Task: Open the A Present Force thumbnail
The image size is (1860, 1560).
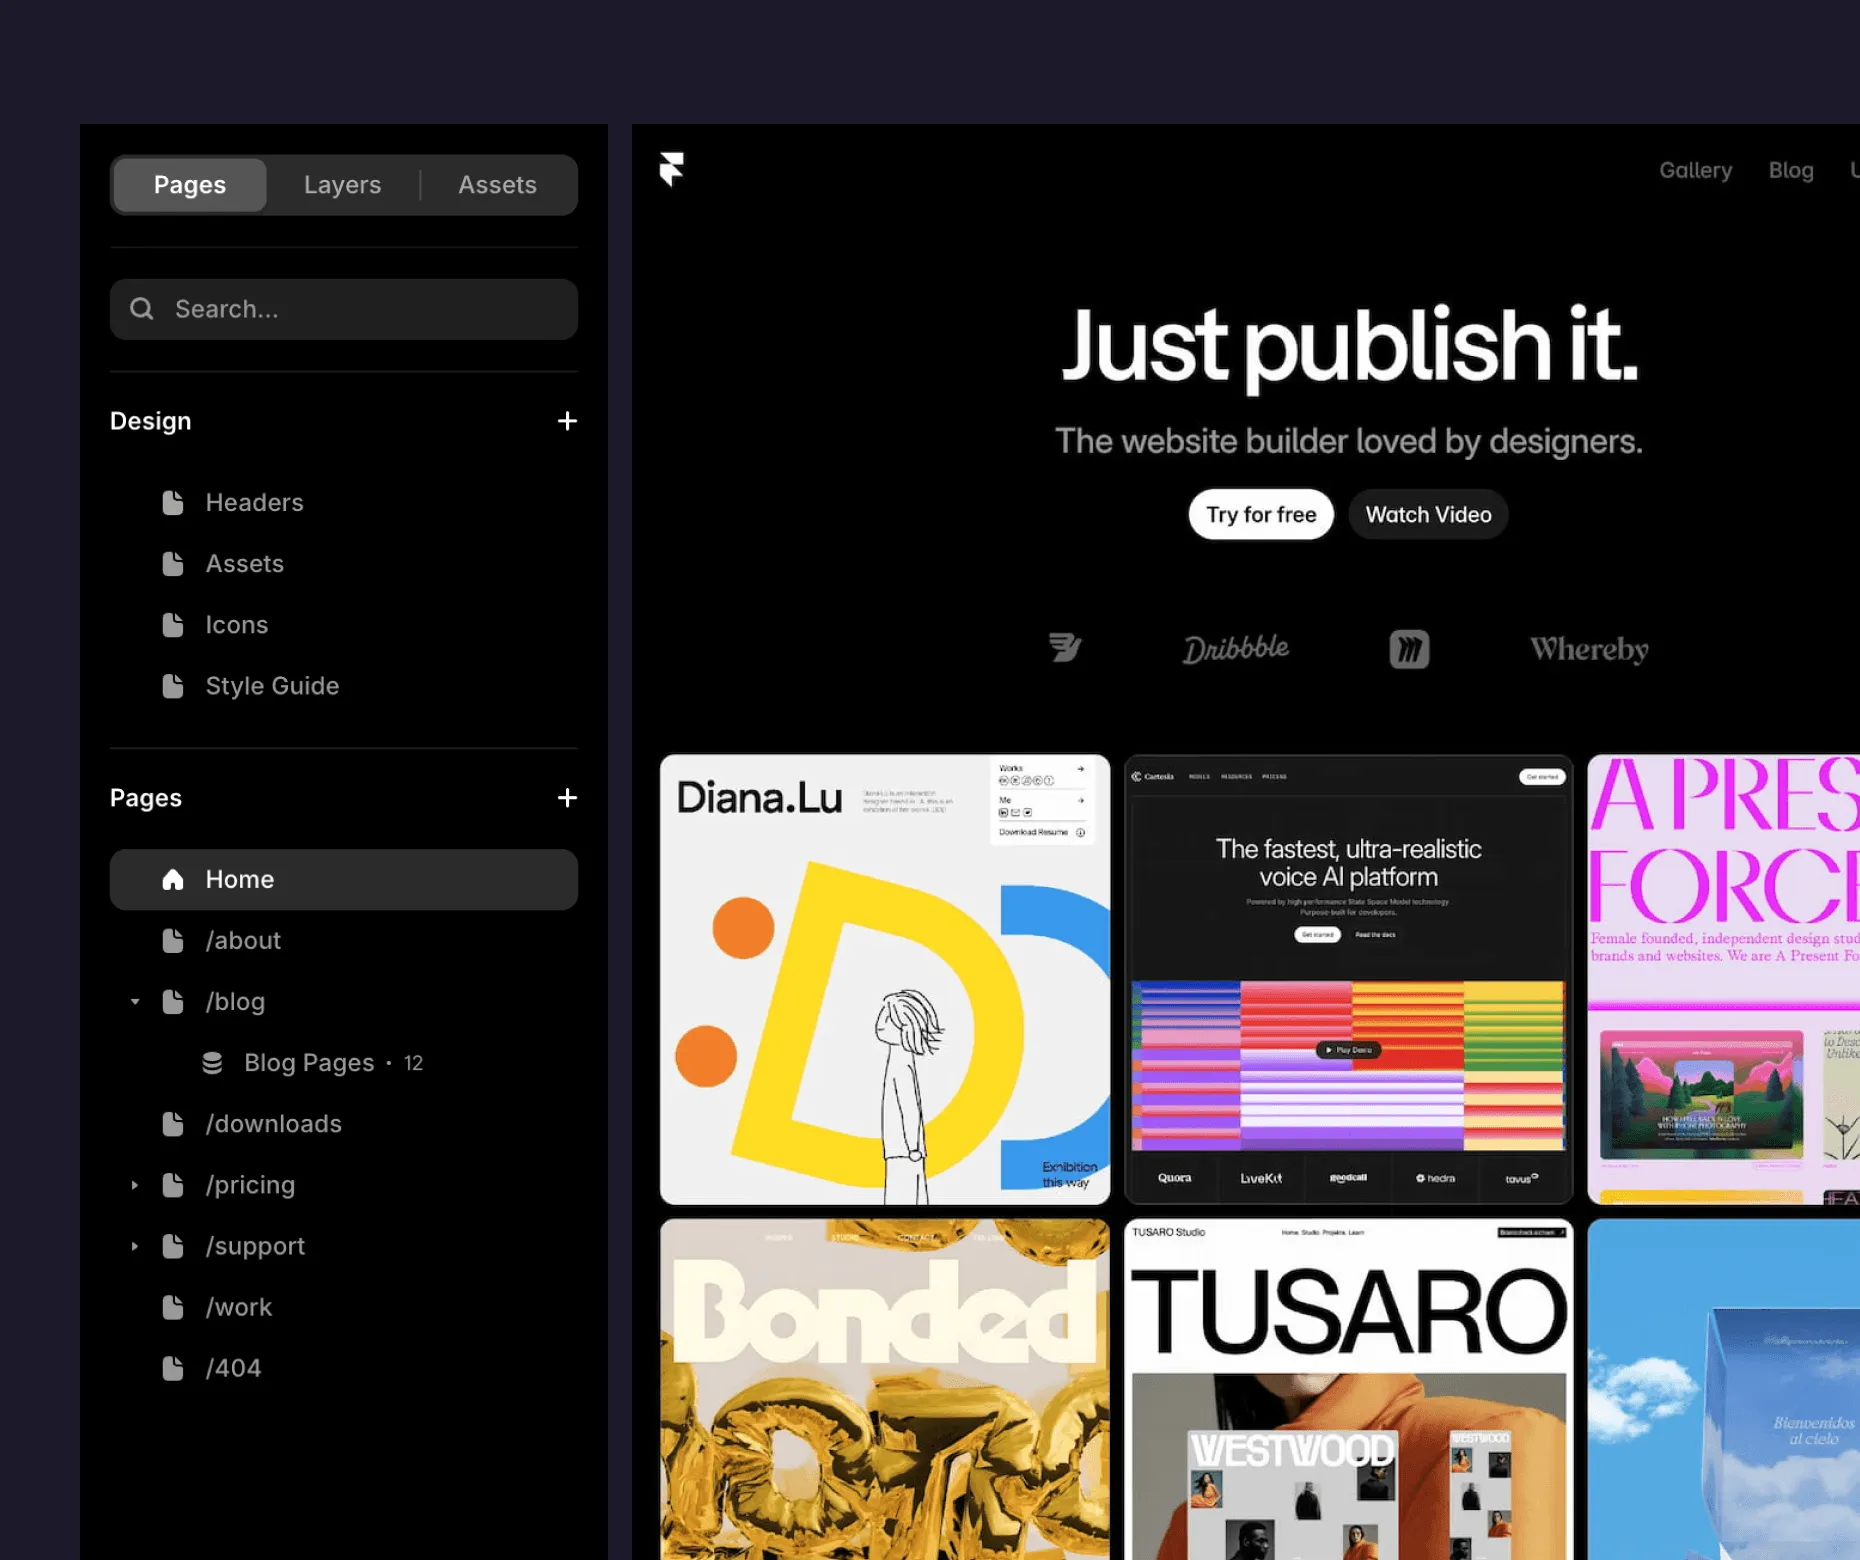Action: [1723, 980]
